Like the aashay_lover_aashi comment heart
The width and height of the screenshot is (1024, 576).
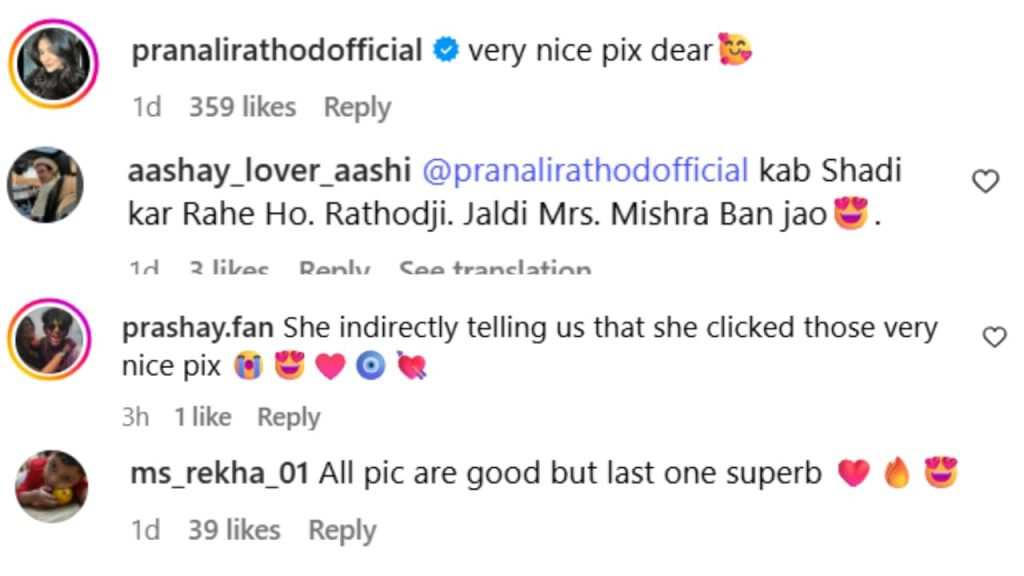click(x=985, y=181)
